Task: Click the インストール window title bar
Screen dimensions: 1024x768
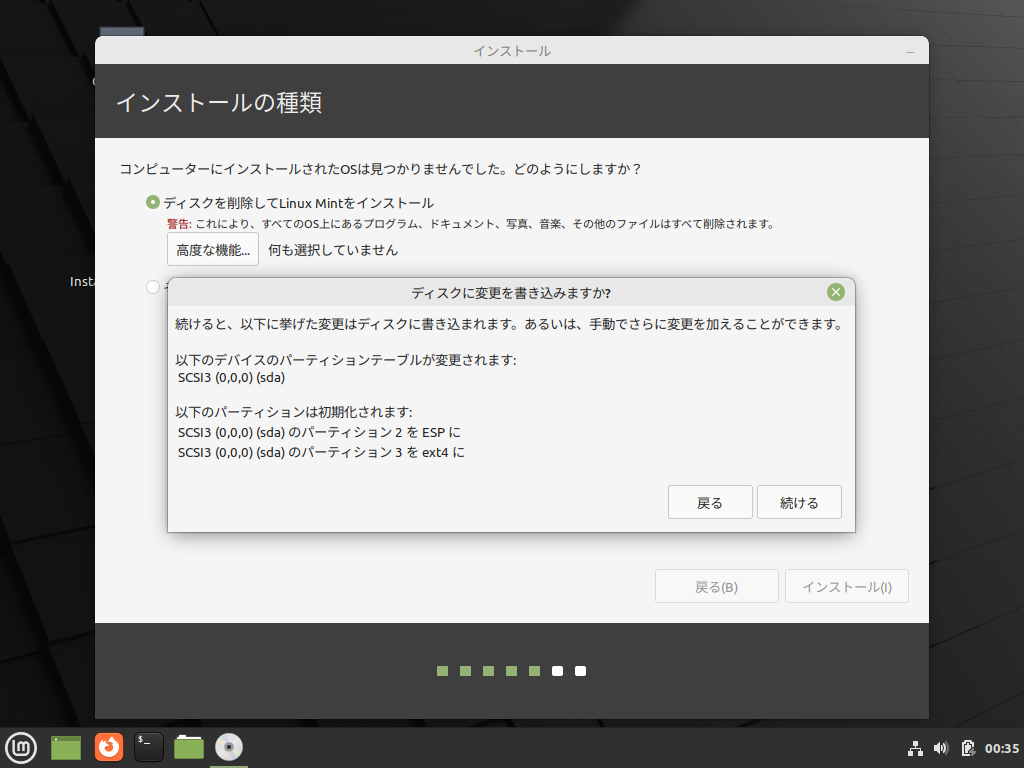Action: tap(511, 51)
